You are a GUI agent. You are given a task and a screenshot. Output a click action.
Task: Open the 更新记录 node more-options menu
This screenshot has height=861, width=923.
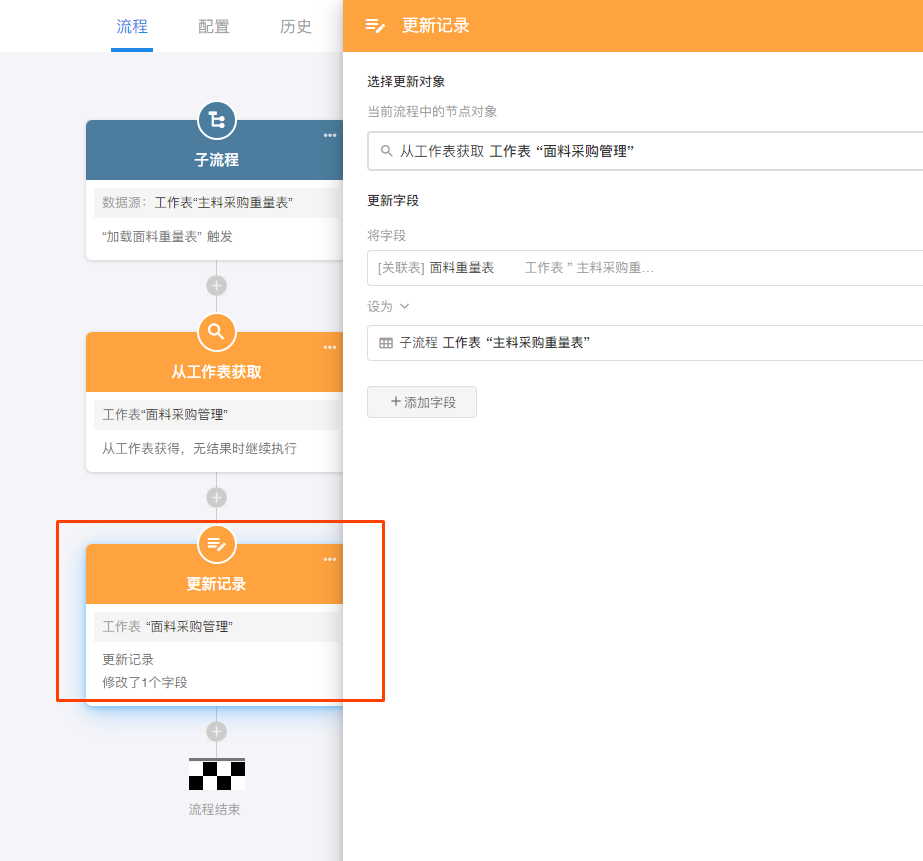[x=330, y=559]
